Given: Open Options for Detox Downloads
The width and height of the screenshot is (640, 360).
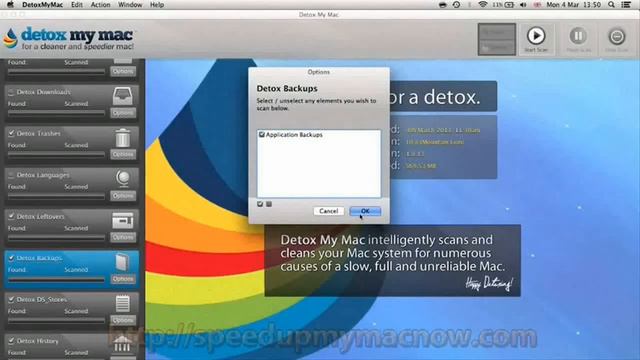Looking at the screenshot, I should point(123,113).
